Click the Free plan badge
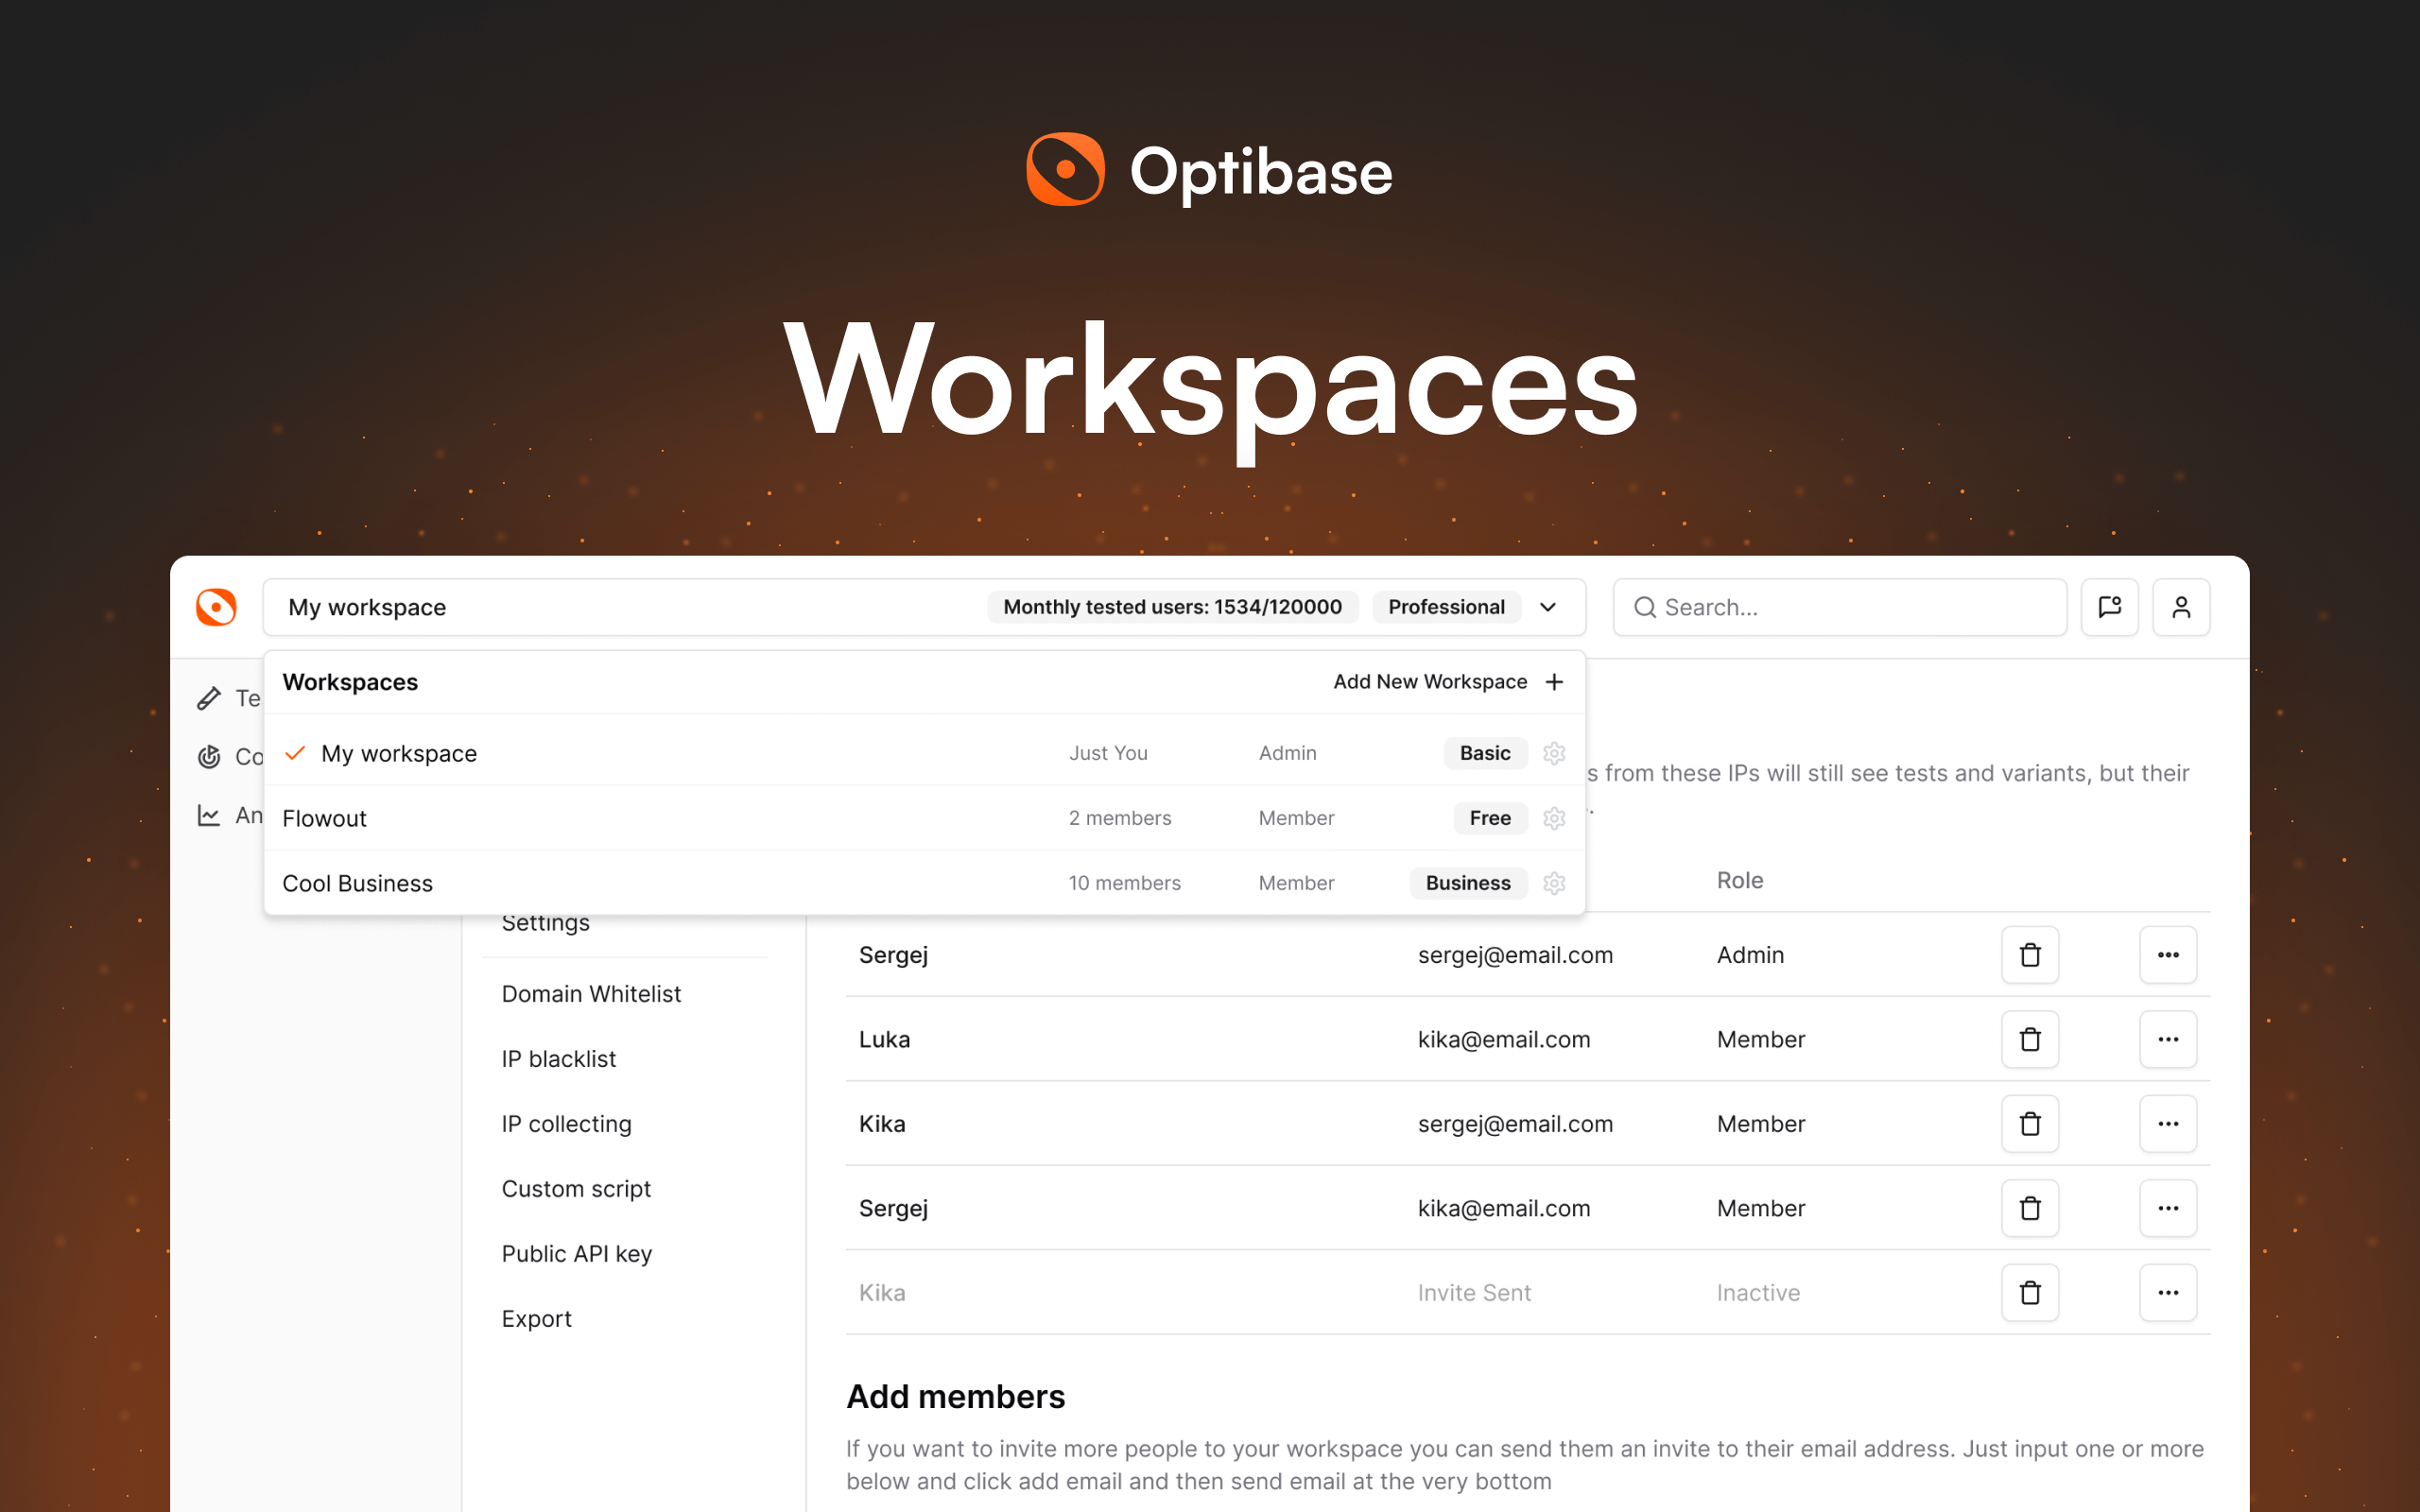This screenshot has height=1512, width=2420. point(1490,818)
